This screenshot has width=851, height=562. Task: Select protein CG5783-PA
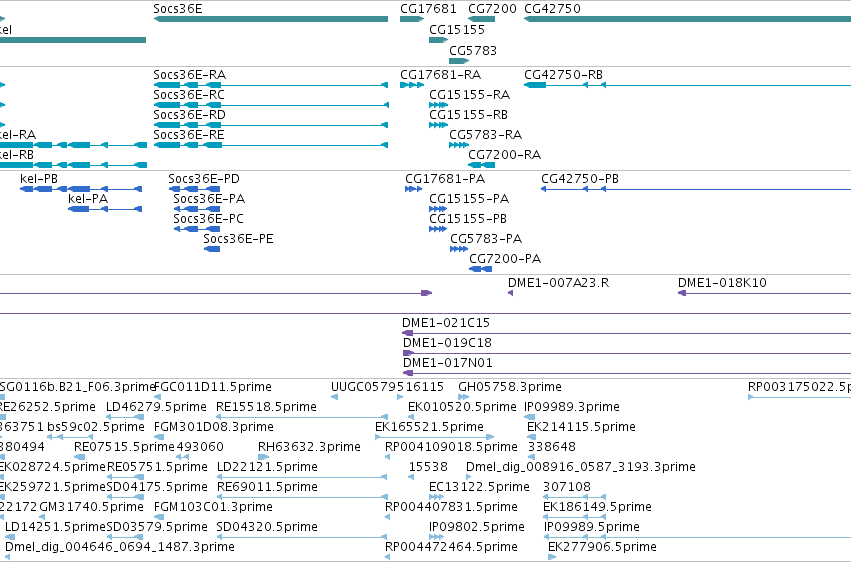[459, 249]
